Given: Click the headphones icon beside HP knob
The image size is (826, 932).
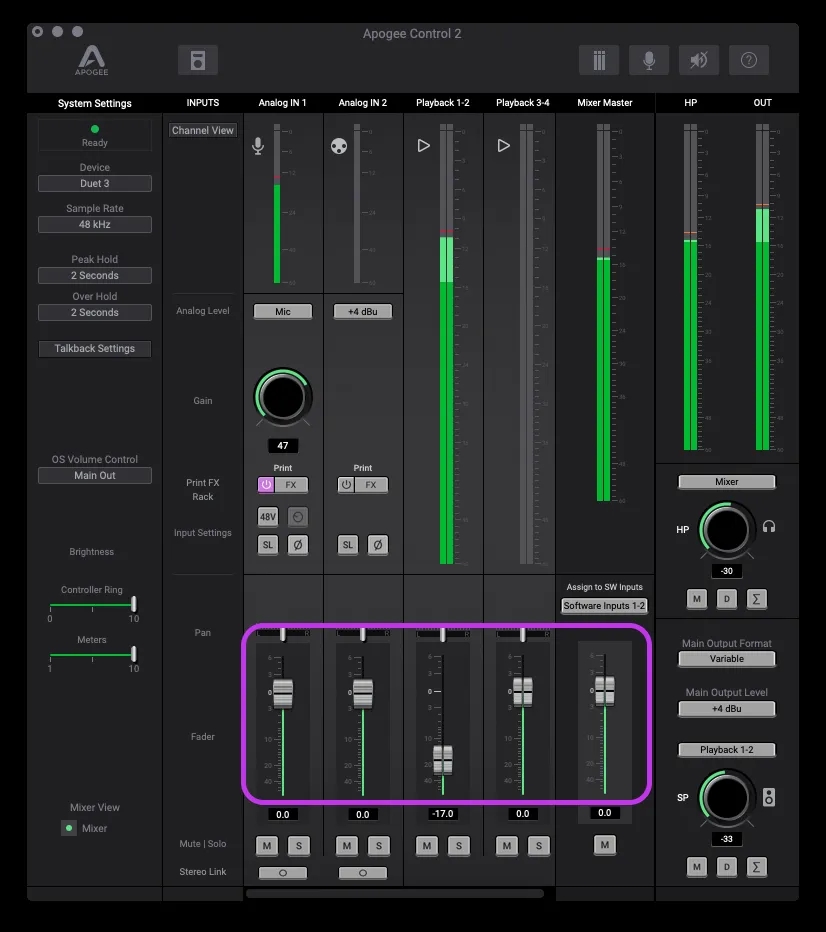Looking at the screenshot, I should [769, 527].
